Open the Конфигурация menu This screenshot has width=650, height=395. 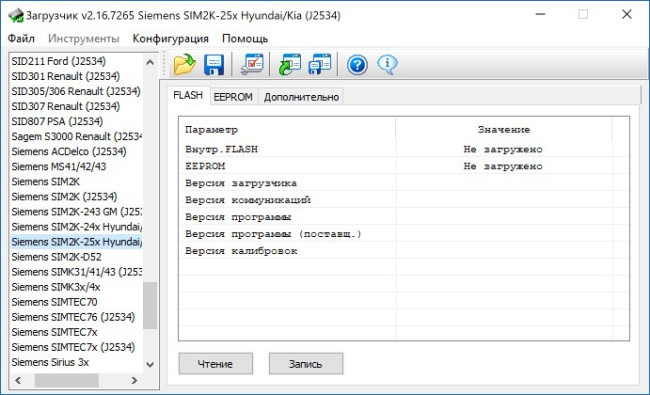170,39
